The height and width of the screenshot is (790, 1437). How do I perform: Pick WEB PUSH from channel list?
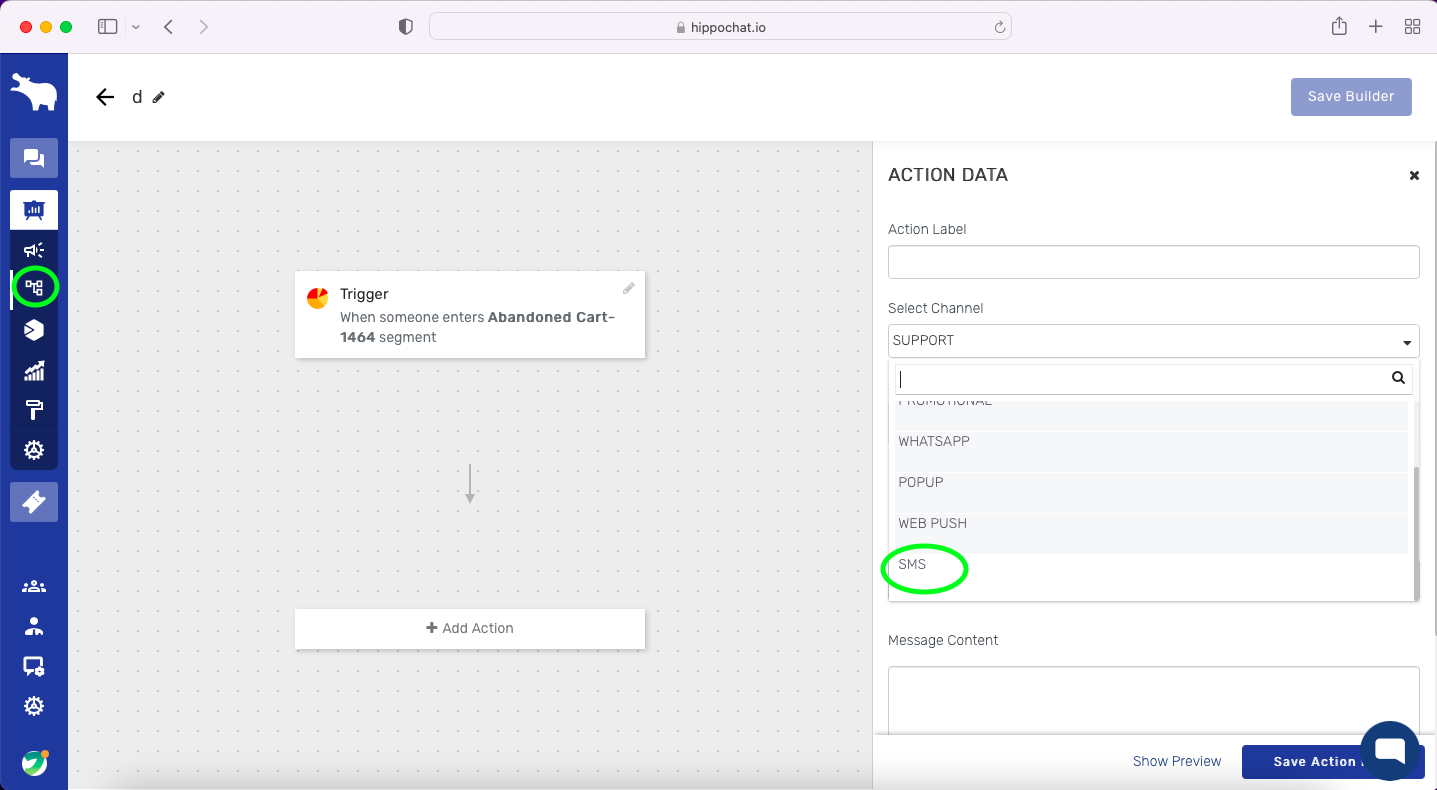(x=932, y=524)
